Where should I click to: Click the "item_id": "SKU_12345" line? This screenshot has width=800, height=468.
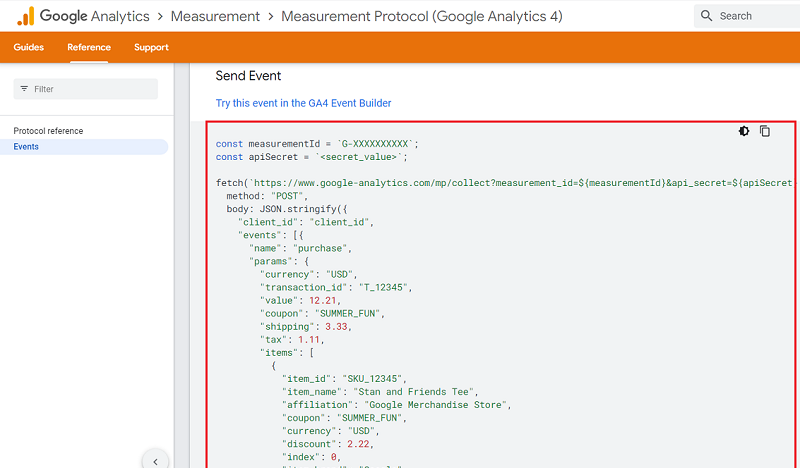(x=344, y=379)
